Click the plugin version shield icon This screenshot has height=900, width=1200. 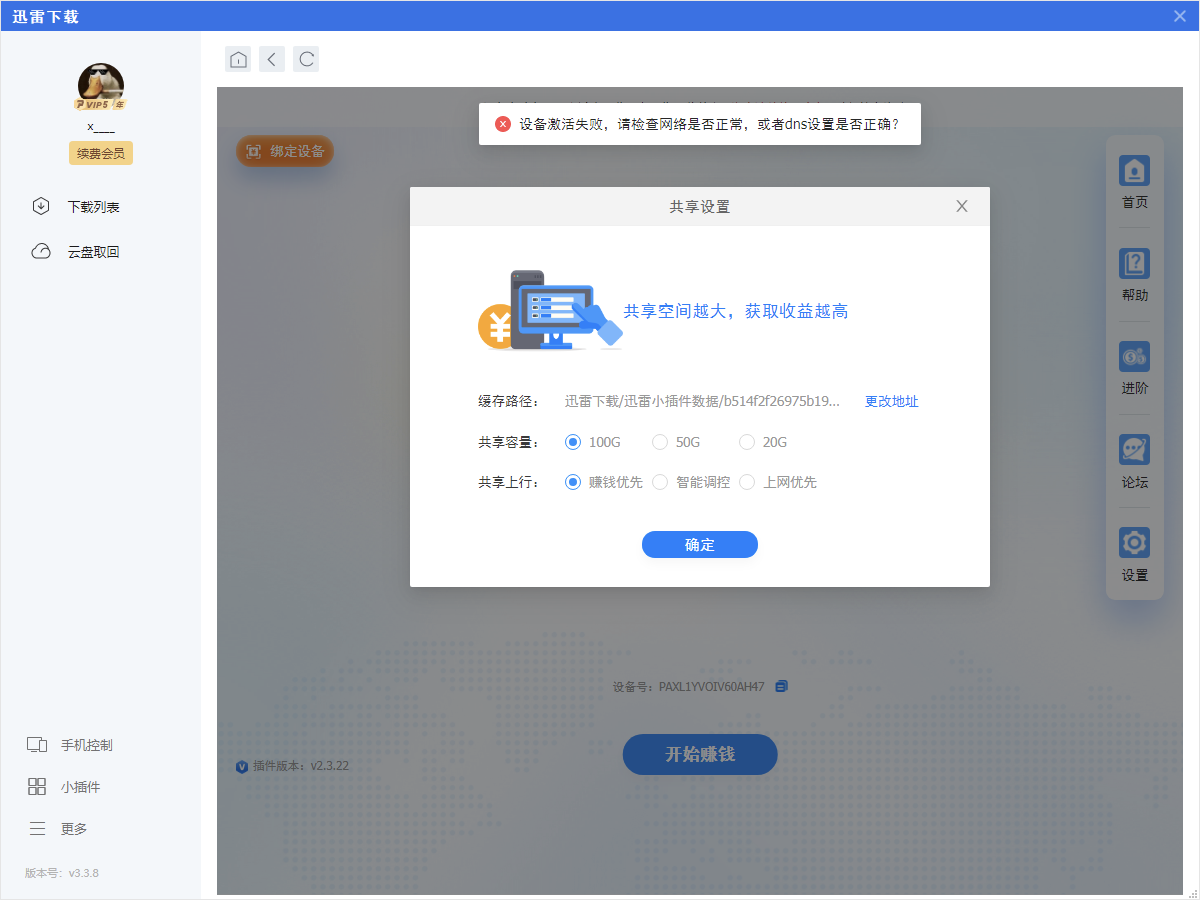(x=242, y=766)
